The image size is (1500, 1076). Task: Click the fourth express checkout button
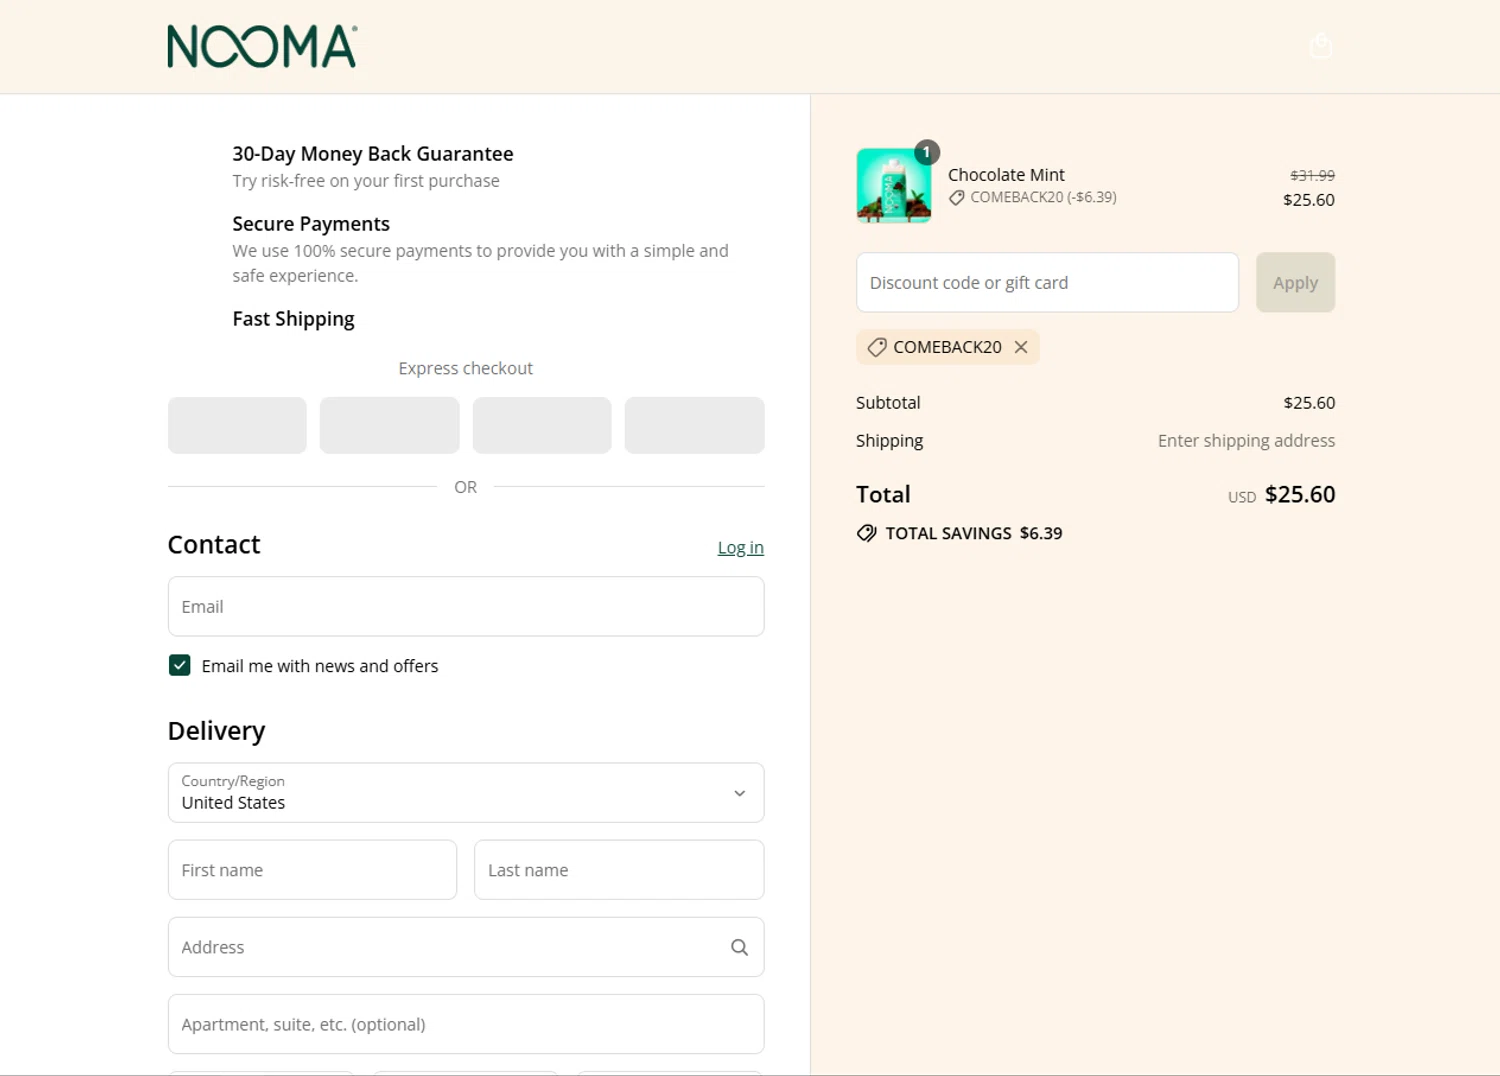coord(695,425)
